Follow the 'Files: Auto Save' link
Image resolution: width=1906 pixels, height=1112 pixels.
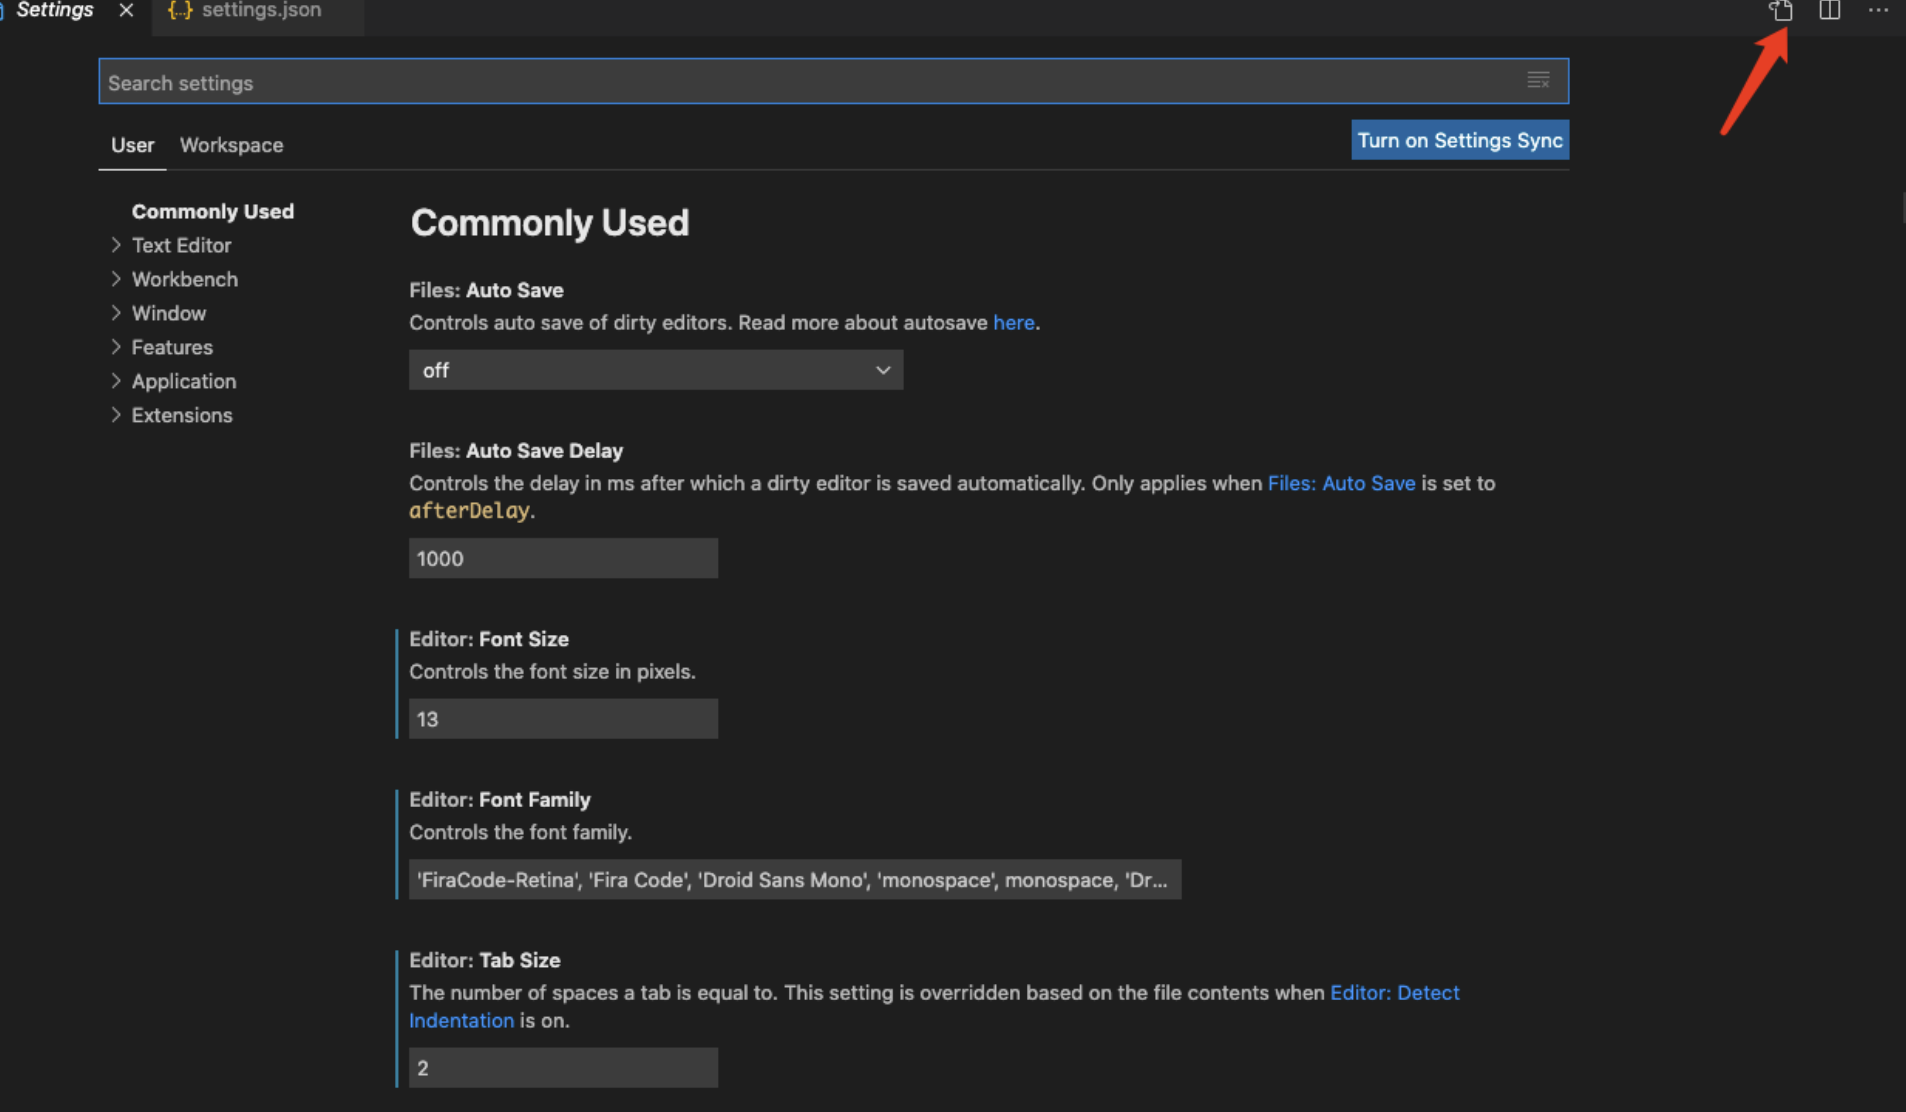(1341, 483)
